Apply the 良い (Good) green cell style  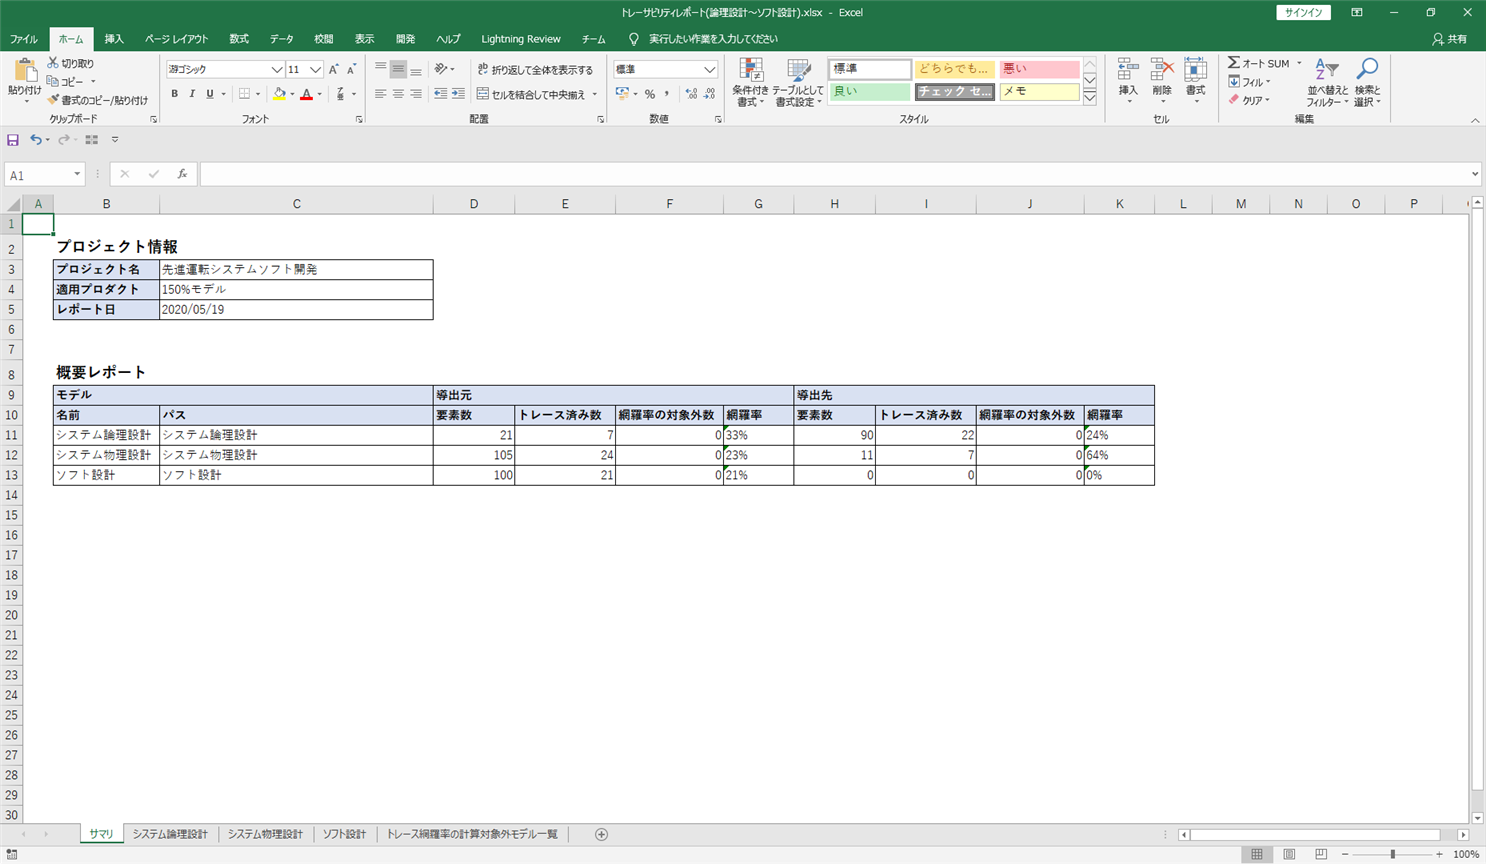pos(870,91)
